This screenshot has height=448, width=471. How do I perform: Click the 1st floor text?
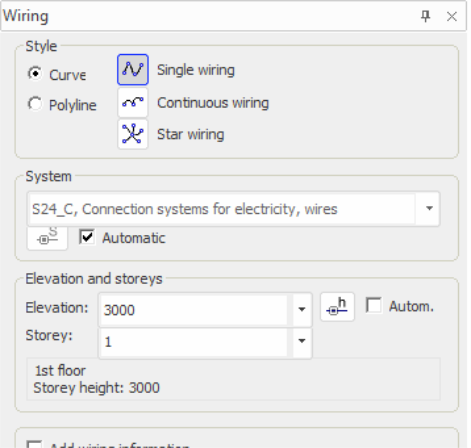pos(60,371)
